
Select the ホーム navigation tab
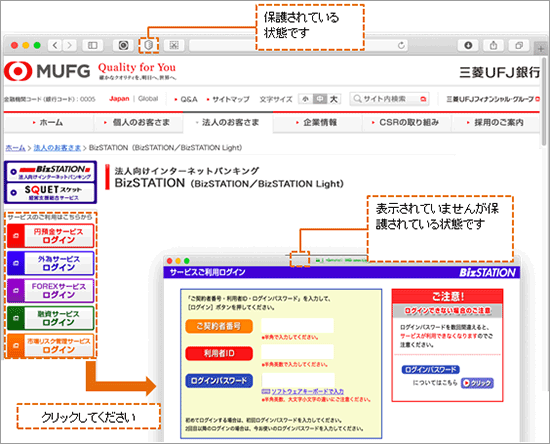[x=48, y=123]
